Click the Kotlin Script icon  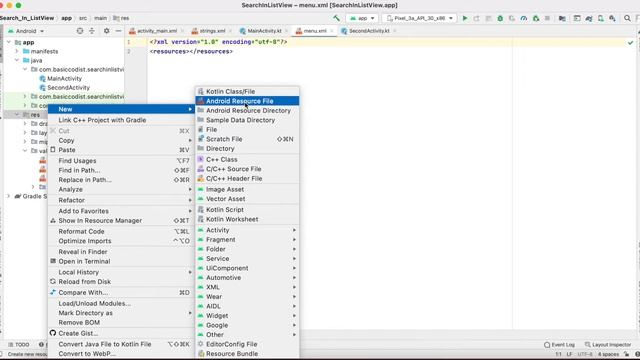point(200,209)
